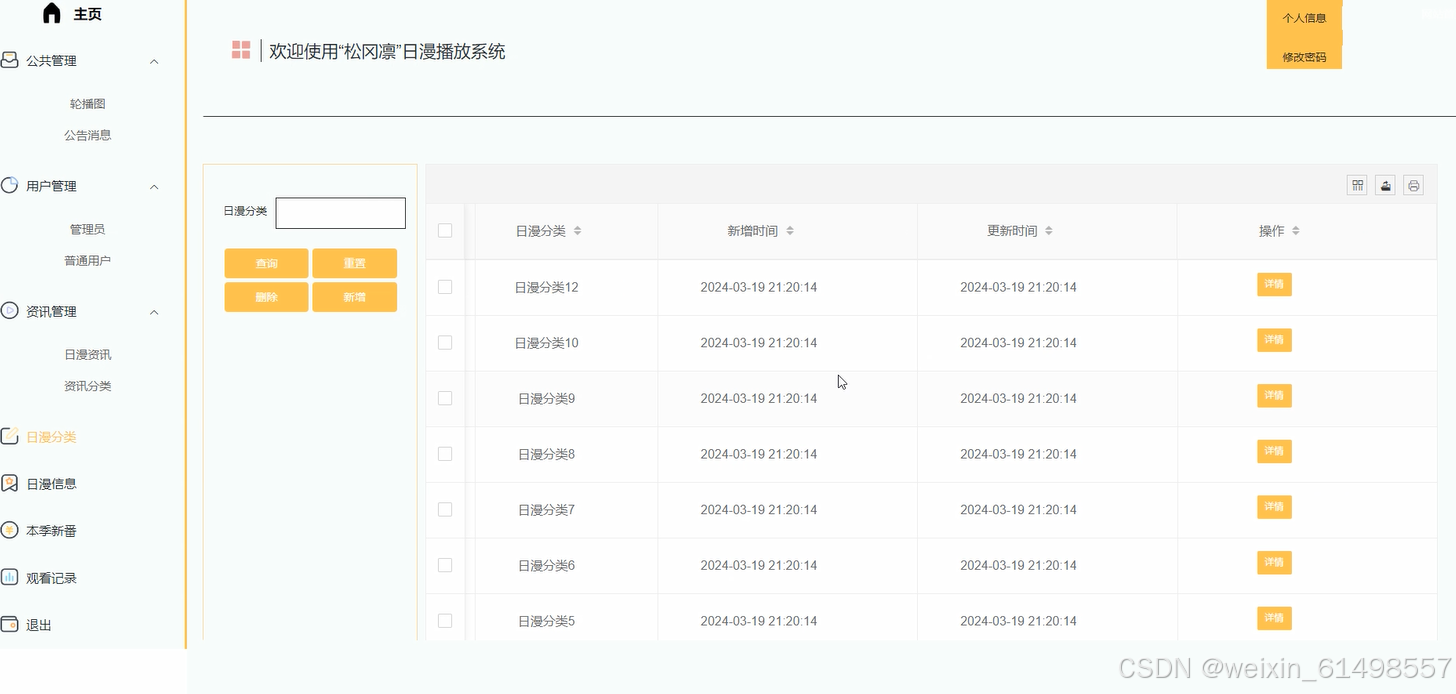
Task: Click the 资讯管理 circle icon
Action: pyautogui.click(x=10, y=311)
